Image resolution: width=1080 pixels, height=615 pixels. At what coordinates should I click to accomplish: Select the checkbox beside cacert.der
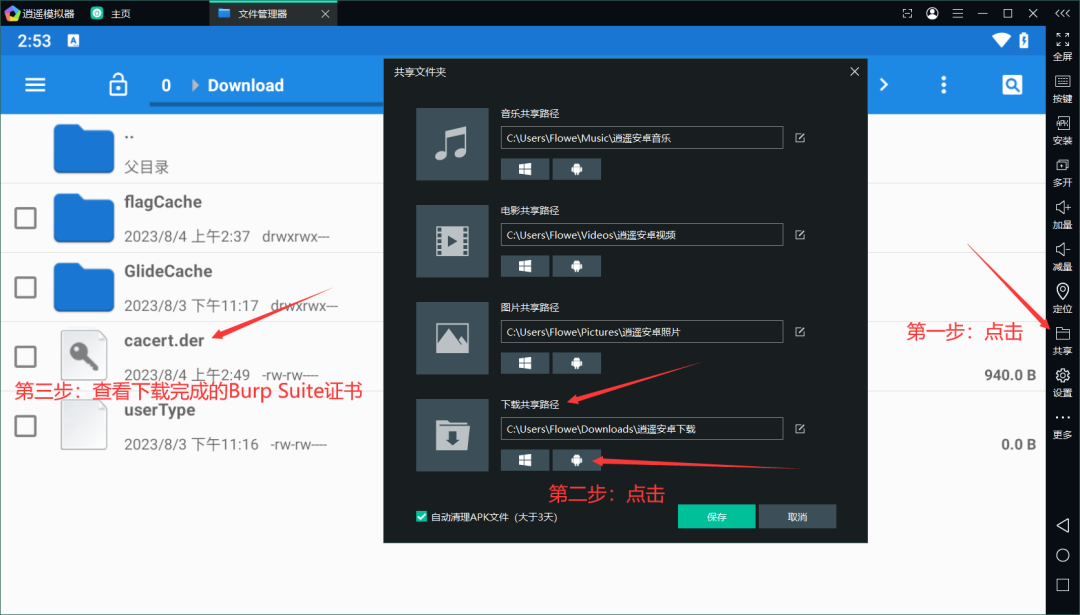[x=25, y=356]
